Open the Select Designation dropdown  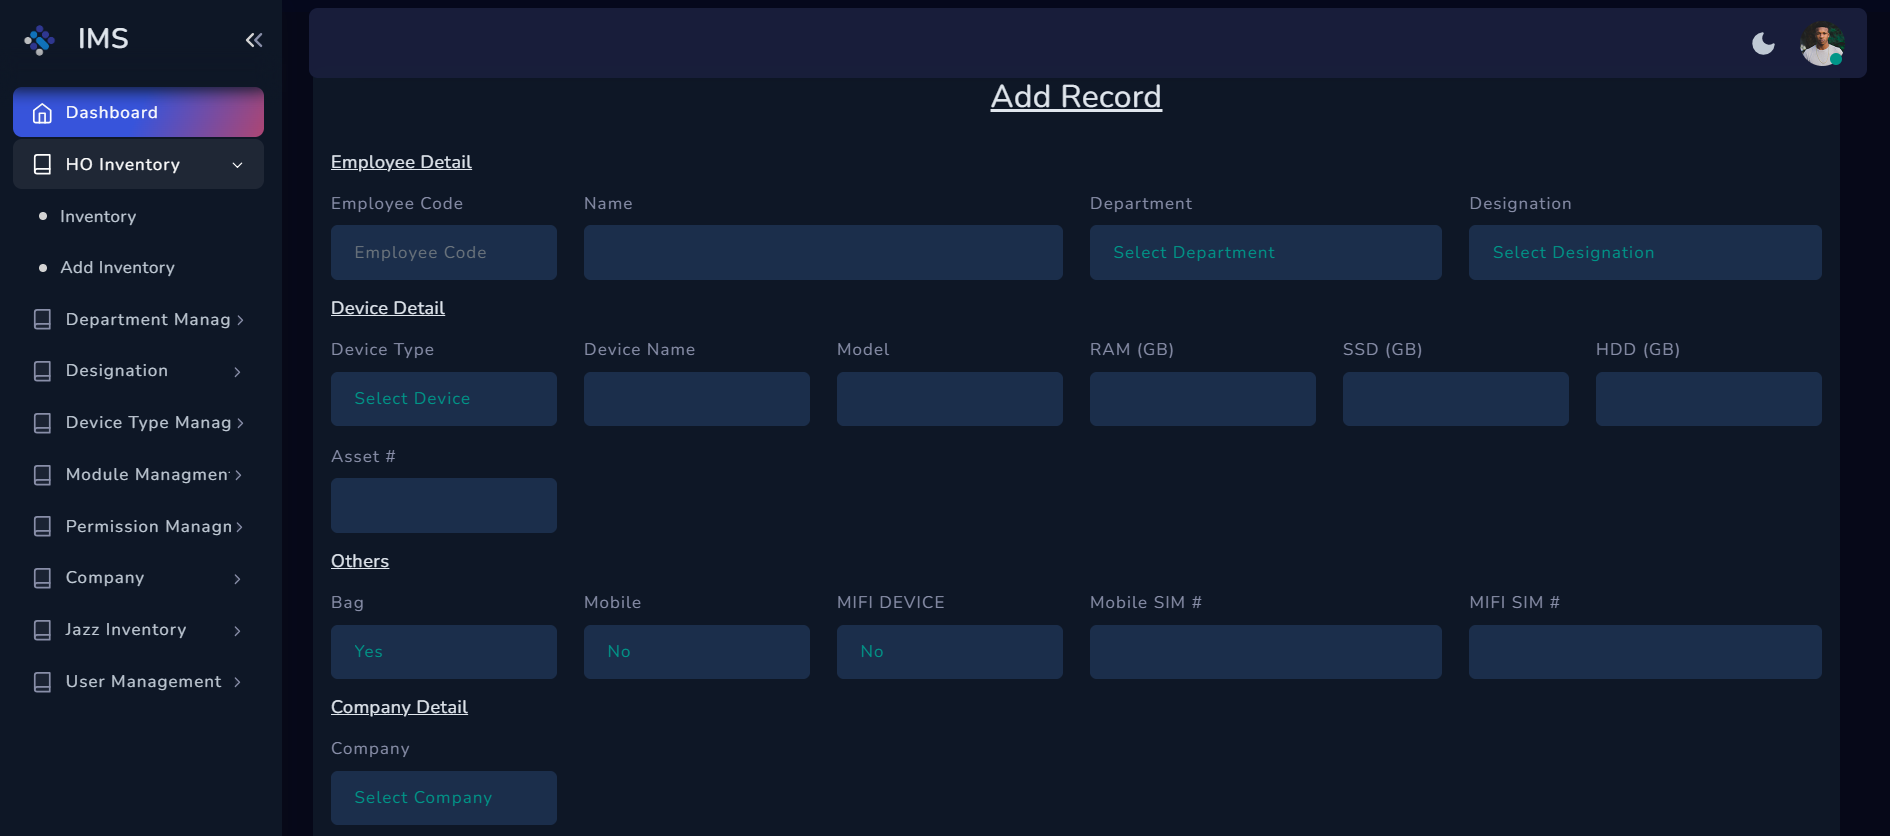pyautogui.click(x=1644, y=253)
